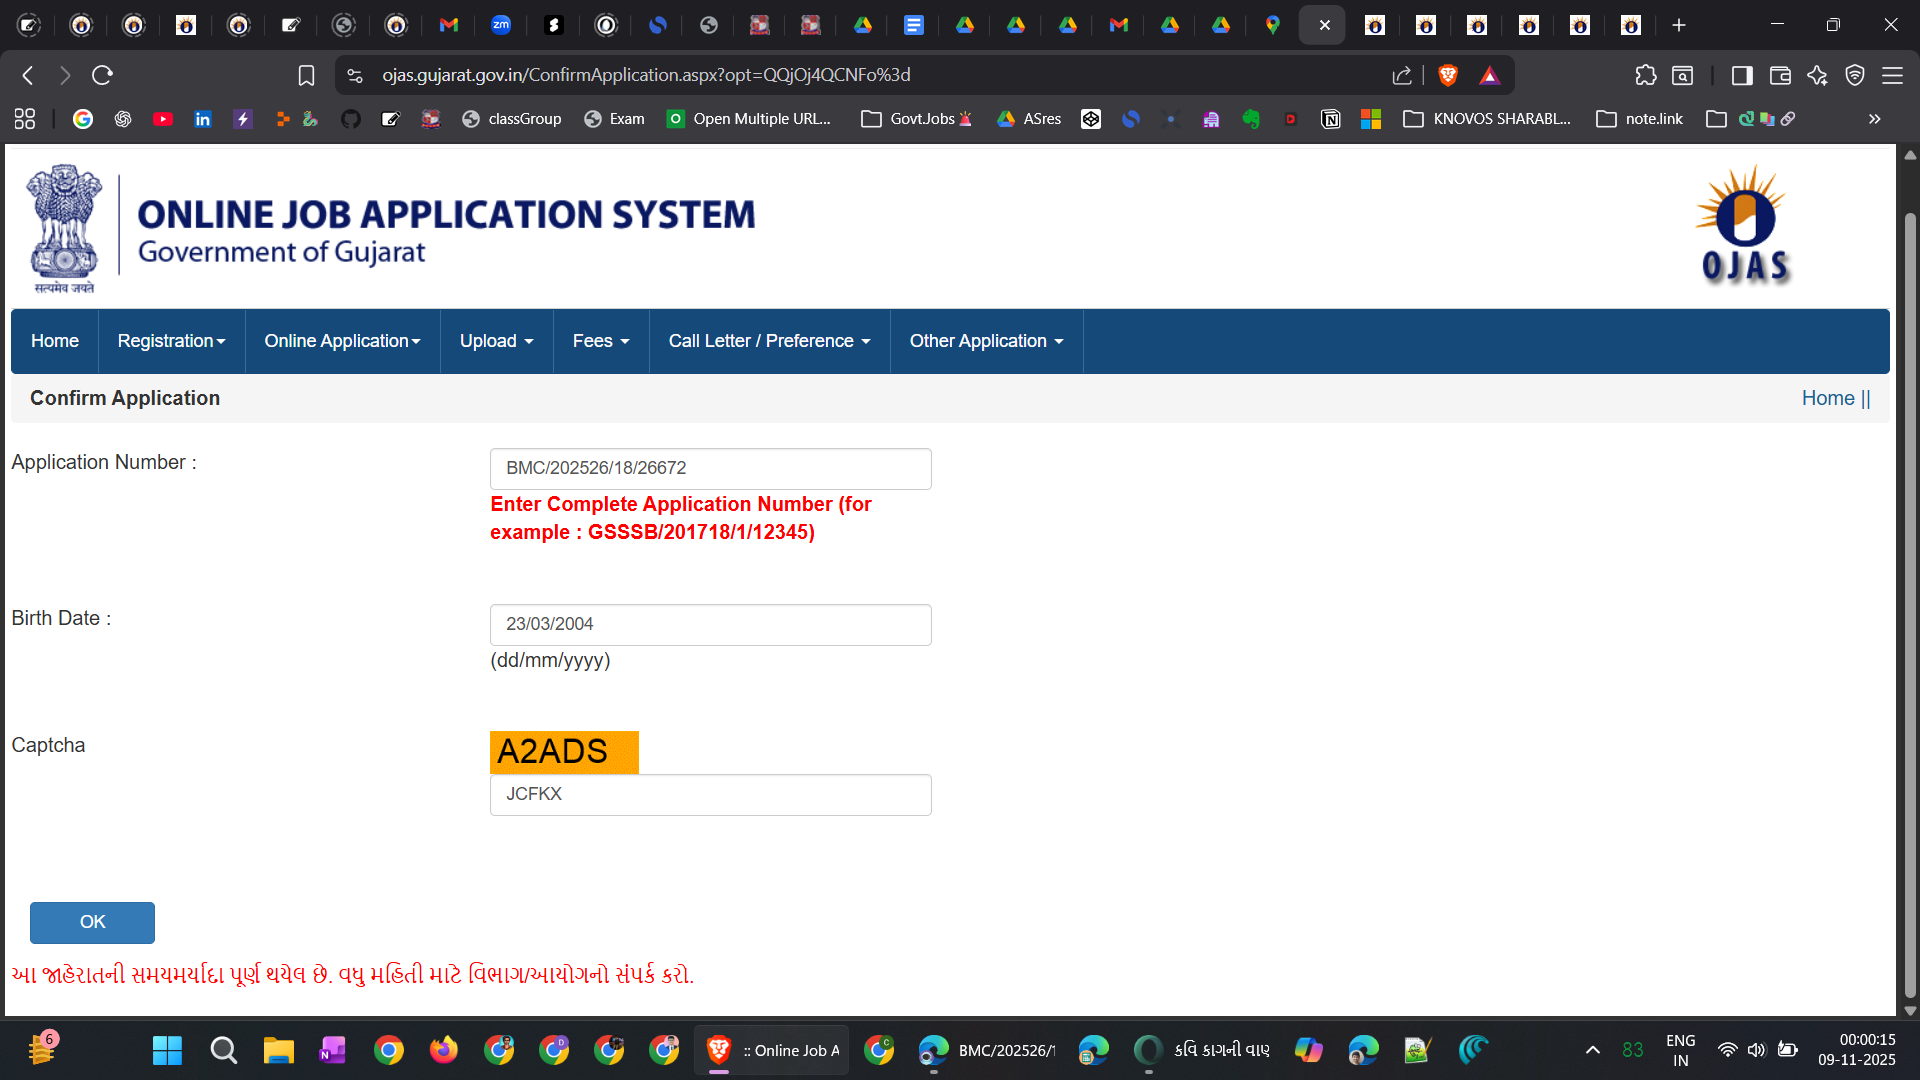Open the YouTube bookmark icon
This screenshot has height=1080, width=1920.
(162, 119)
